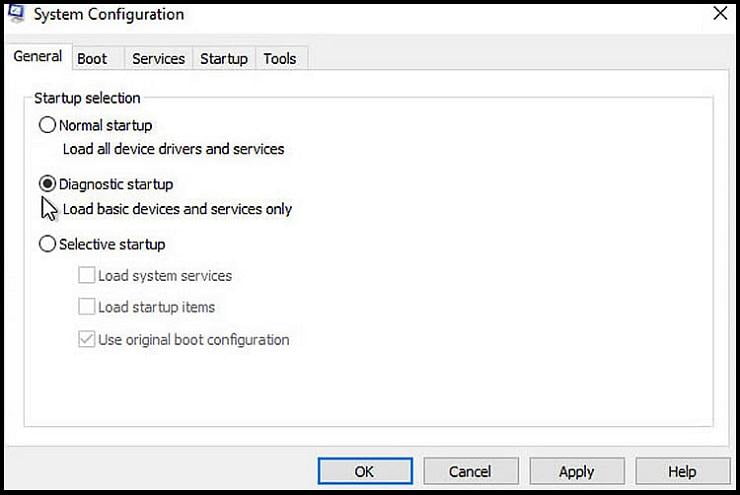Confirm changes with the OK button
This screenshot has height=495, width=740.
[x=365, y=471]
